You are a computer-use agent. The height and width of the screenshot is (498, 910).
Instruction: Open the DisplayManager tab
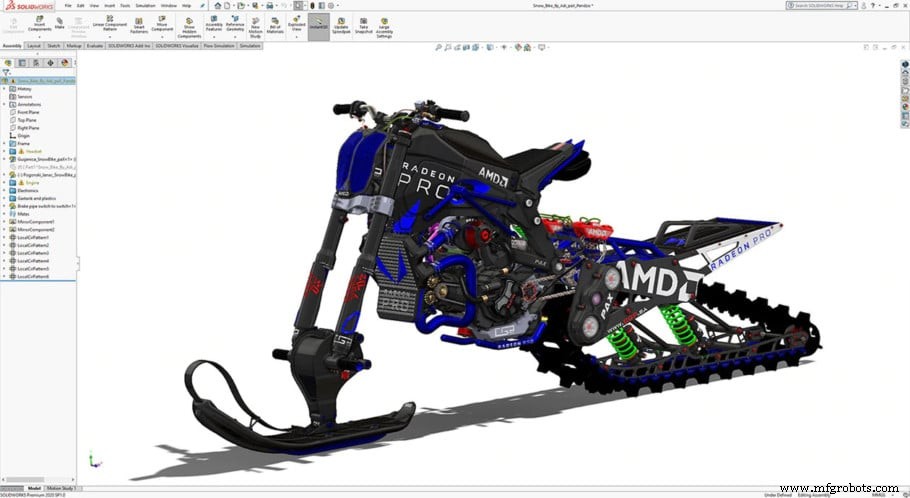pos(64,63)
